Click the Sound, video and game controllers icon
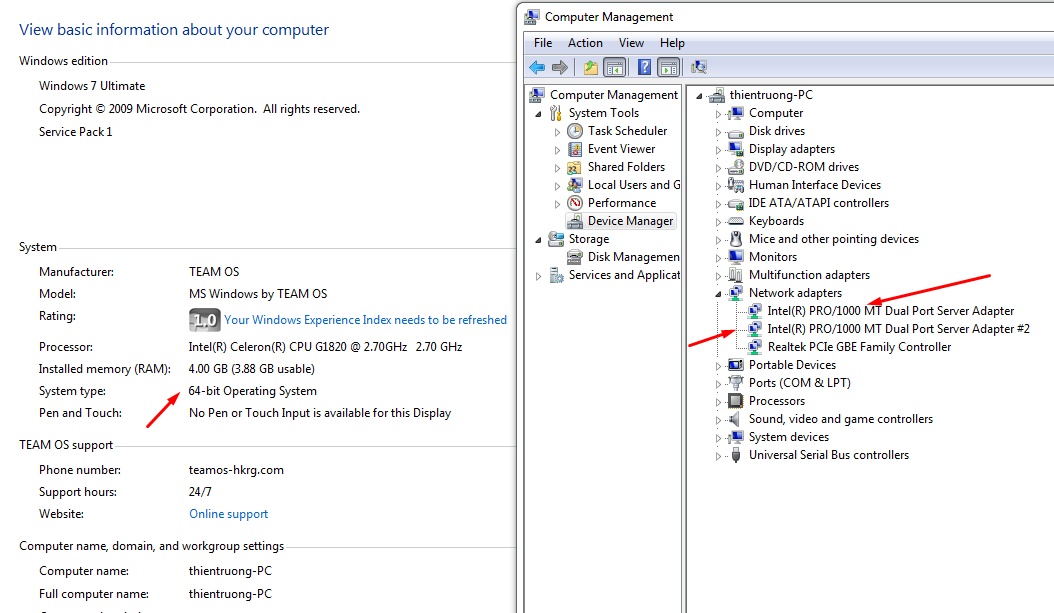 click(736, 419)
